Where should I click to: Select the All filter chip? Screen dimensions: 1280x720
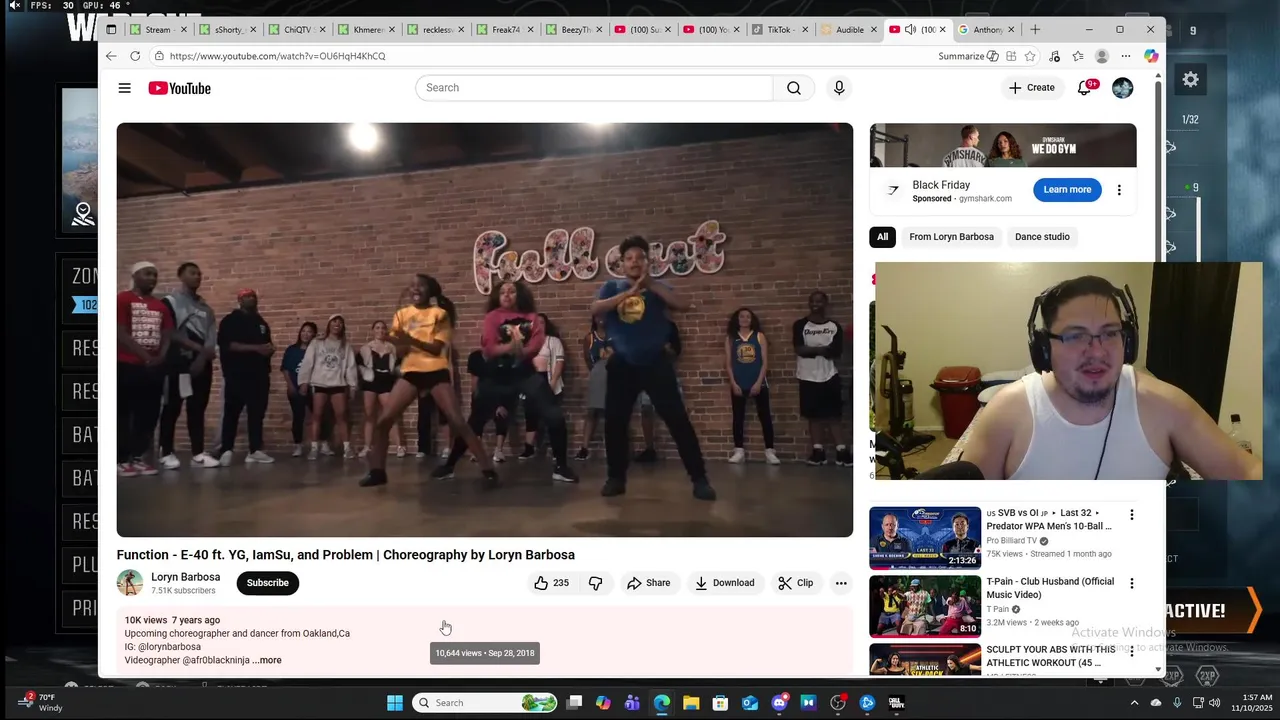[x=882, y=237]
